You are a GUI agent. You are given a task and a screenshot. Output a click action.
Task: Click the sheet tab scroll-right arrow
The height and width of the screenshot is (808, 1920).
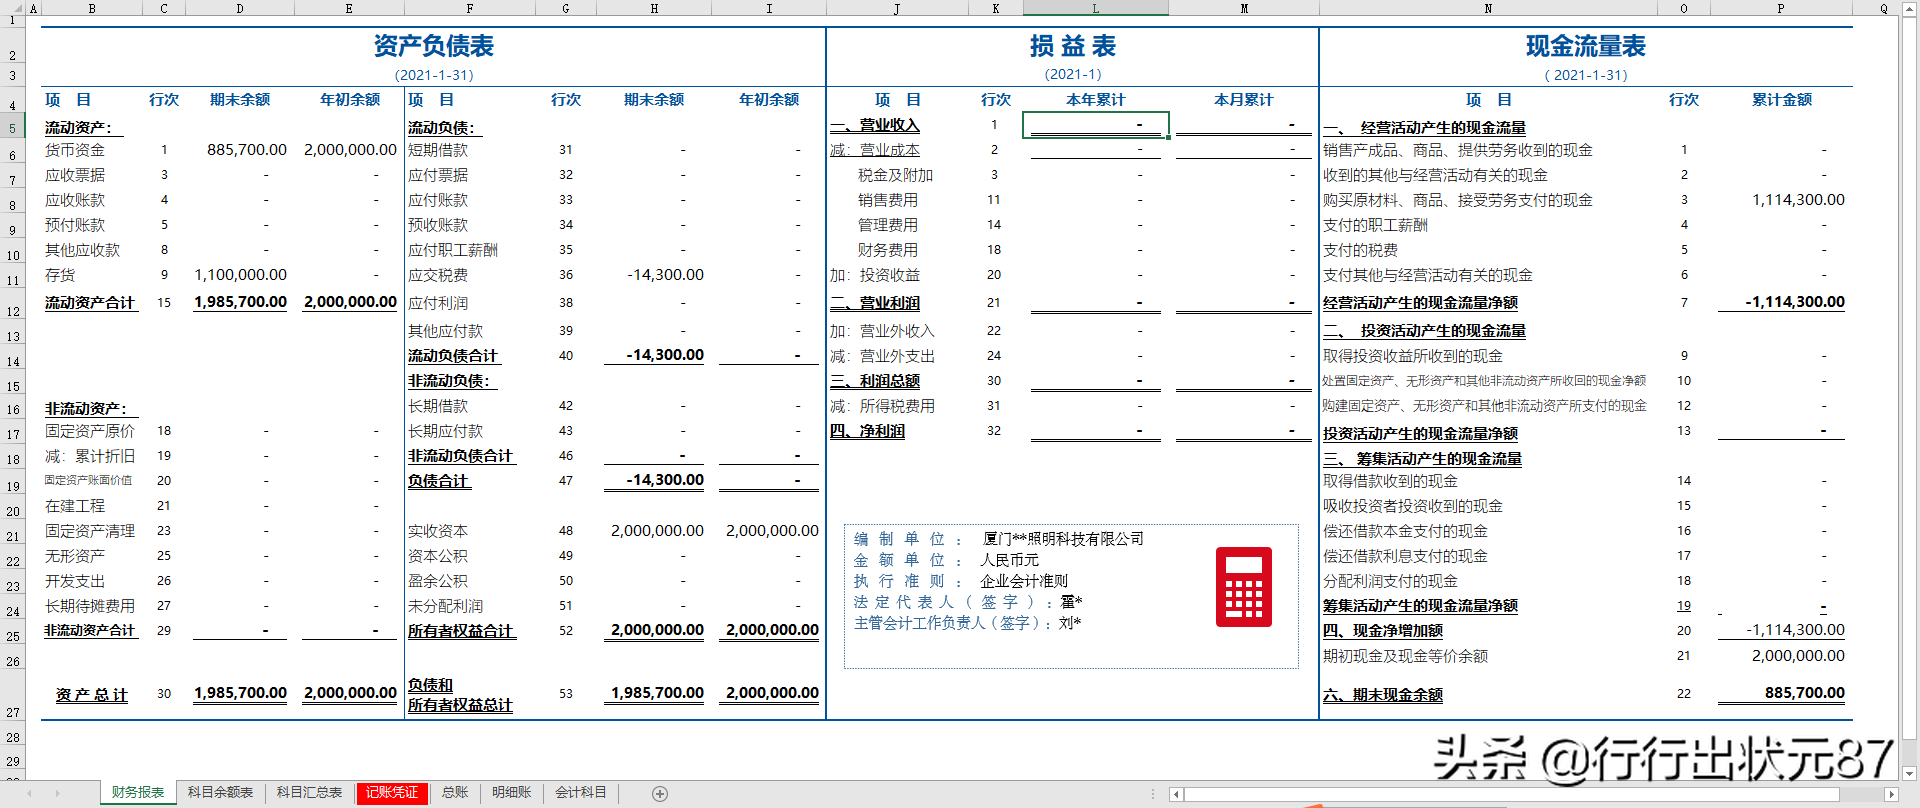pos(58,794)
